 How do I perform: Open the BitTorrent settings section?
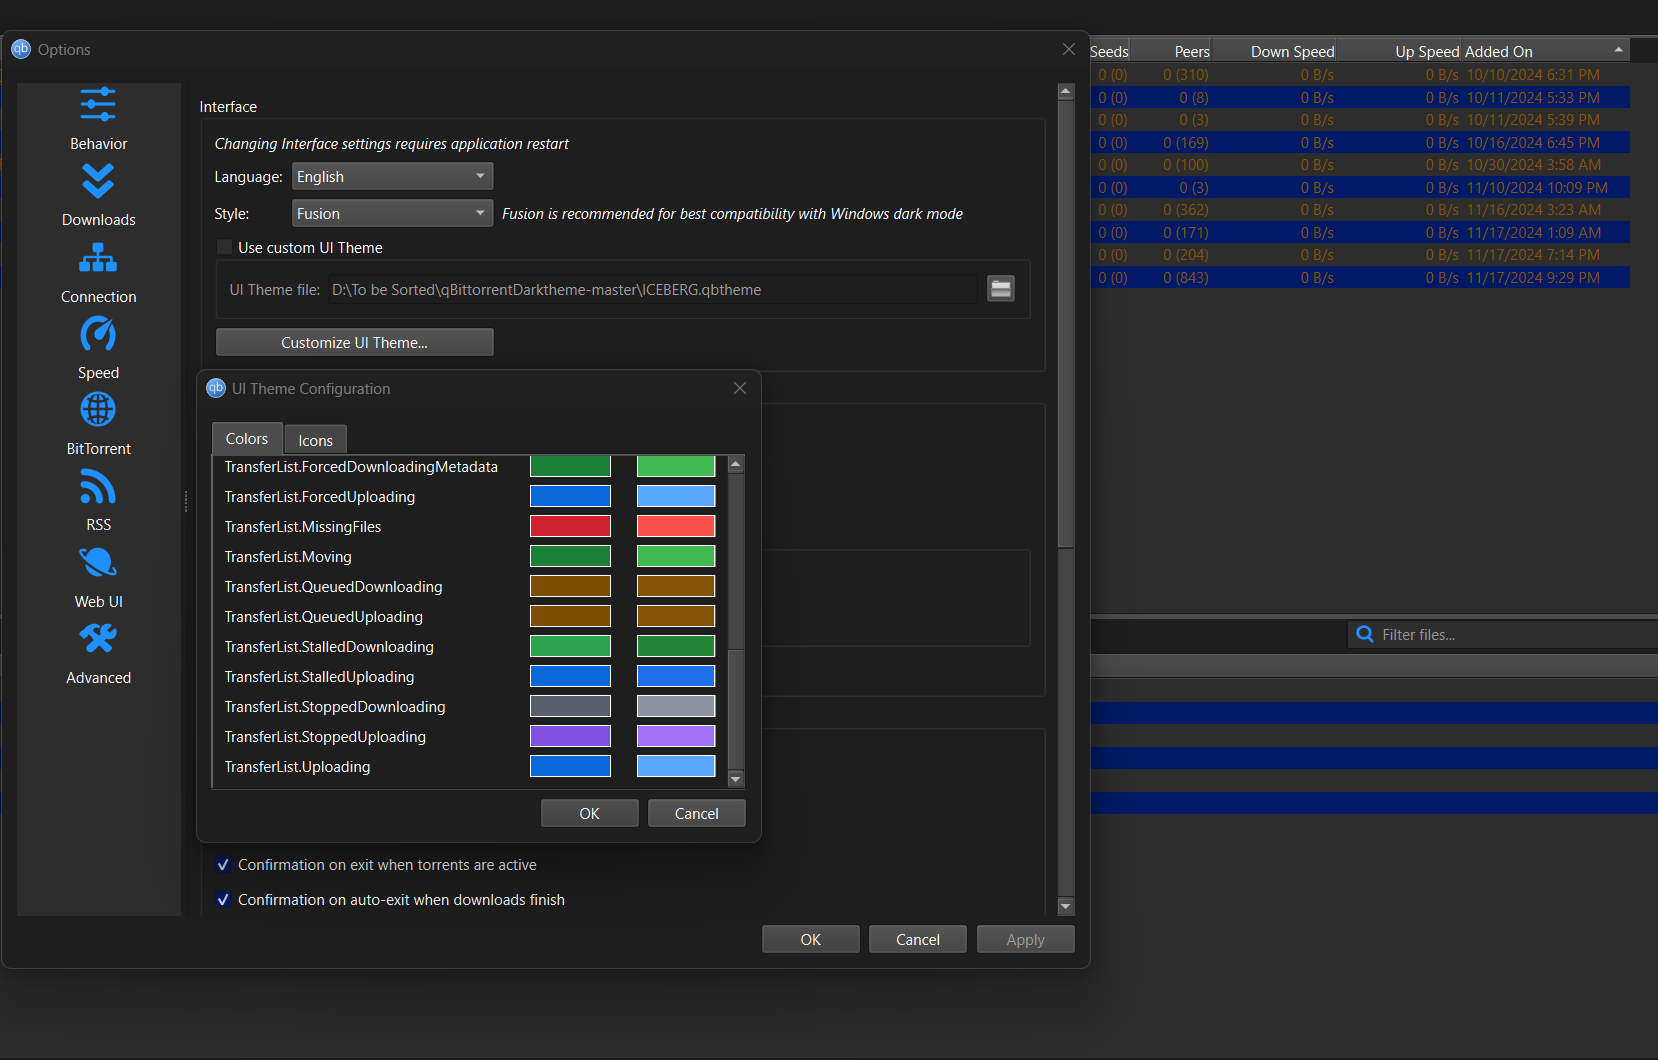point(98,425)
